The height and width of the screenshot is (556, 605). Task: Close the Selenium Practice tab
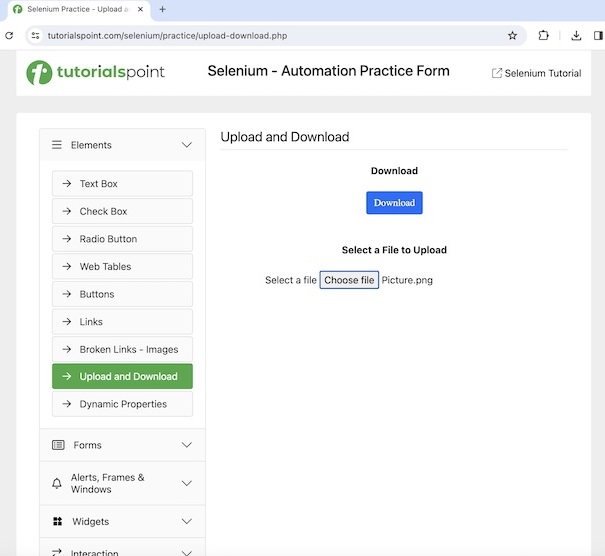pyautogui.click(x=140, y=9)
